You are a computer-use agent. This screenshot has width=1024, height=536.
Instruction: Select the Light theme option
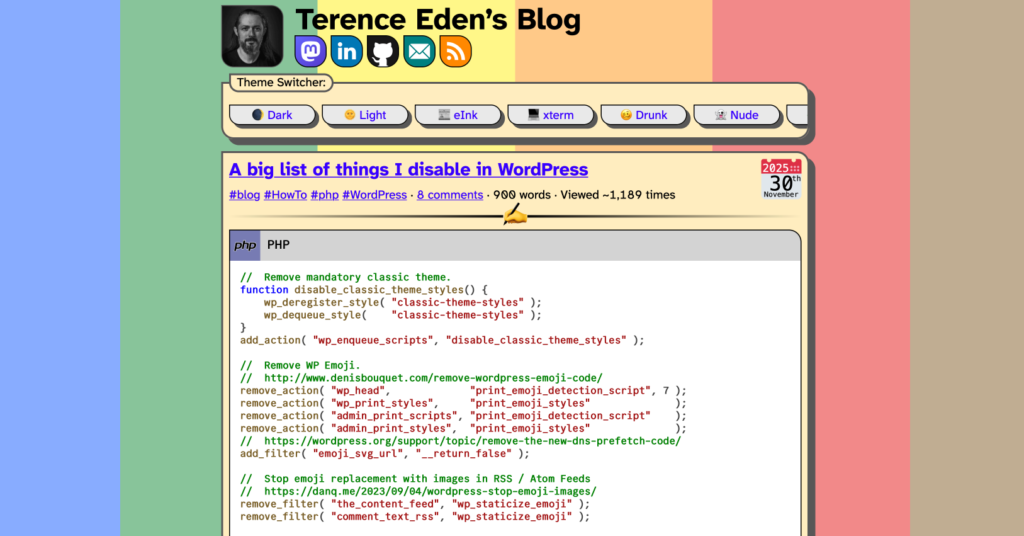pyautogui.click(x=365, y=115)
